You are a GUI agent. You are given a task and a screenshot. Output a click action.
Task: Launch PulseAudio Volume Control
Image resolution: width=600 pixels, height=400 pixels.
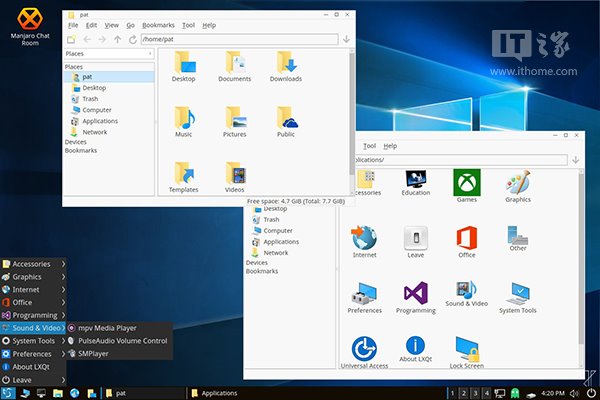pyautogui.click(x=119, y=341)
